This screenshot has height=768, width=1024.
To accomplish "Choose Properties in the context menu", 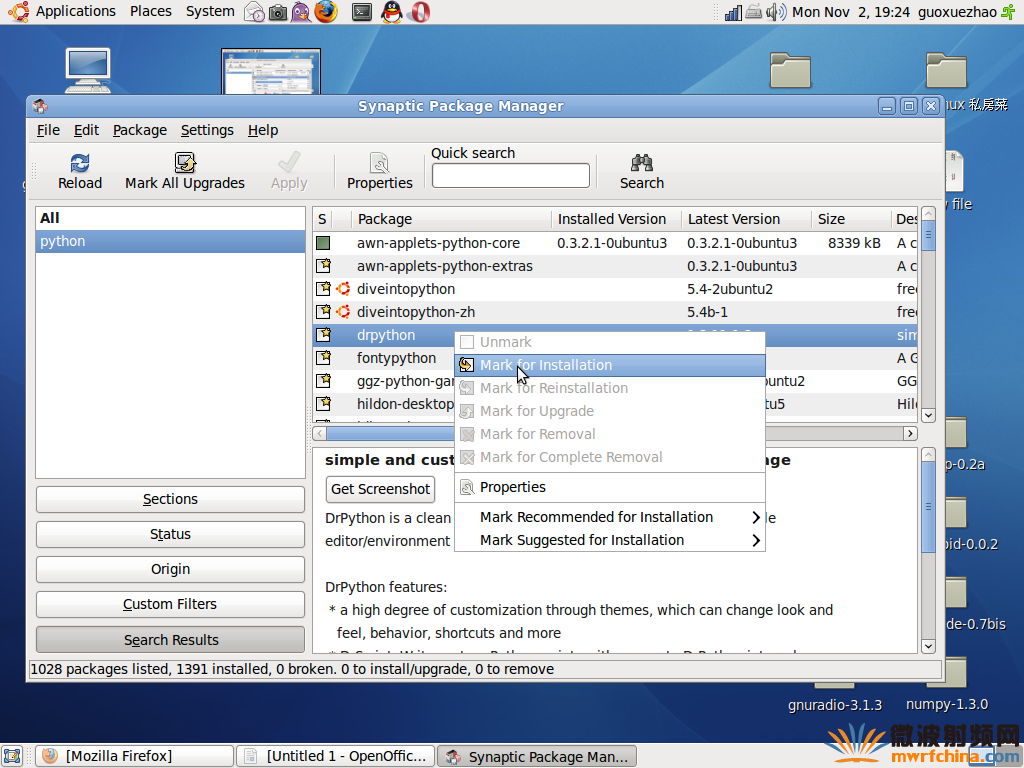I will (x=610, y=487).
